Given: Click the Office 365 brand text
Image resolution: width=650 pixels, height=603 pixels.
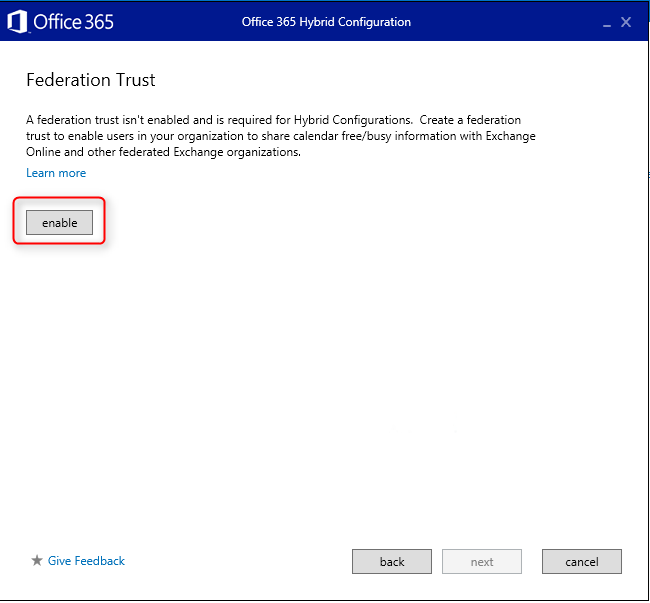Looking at the screenshot, I should [x=73, y=22].
